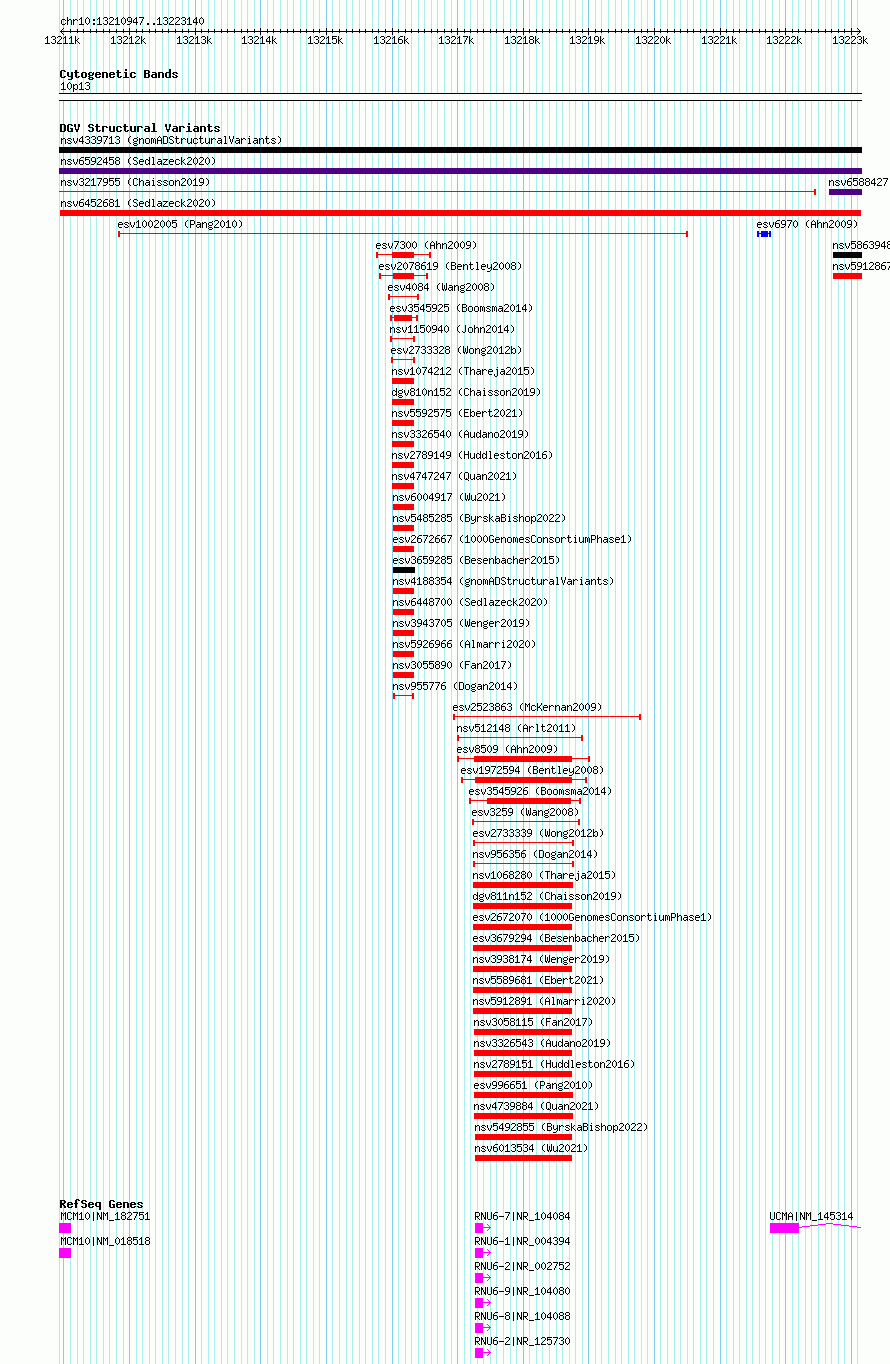Select the DGV Structural Variants track title
This screenshot has height=1364, width=890.
[140, 128]
